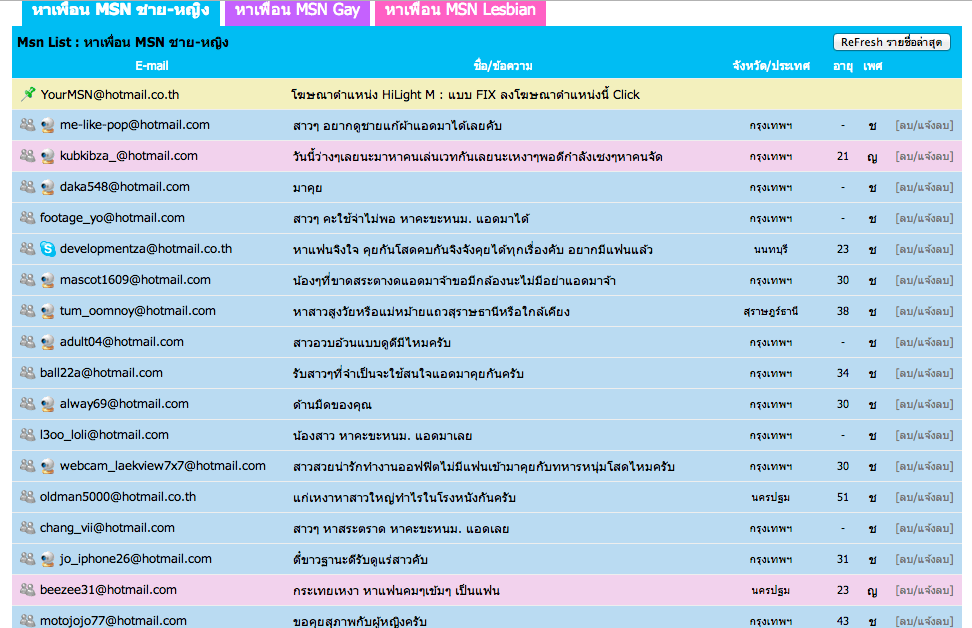Image resolution: width=972 pixels, height=628 pixels.
Task: Click the MSN messenger icon next to alway69@hotmail.com
Action: click(x=48, y=404)
